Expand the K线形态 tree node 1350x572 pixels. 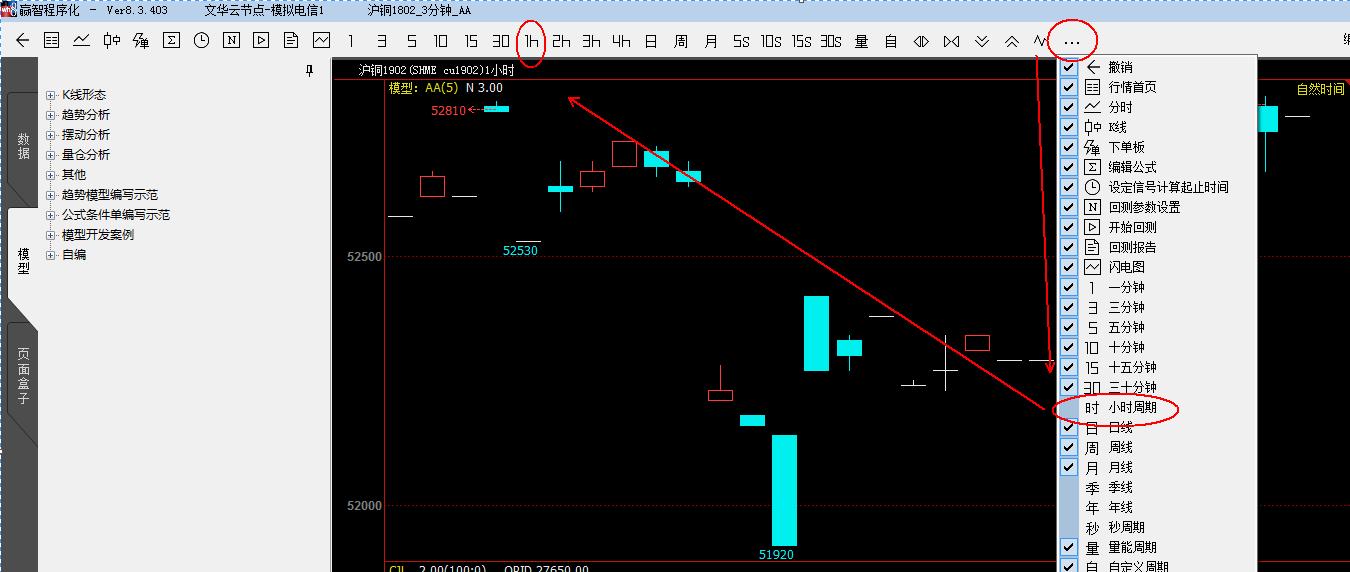[50, 95]
